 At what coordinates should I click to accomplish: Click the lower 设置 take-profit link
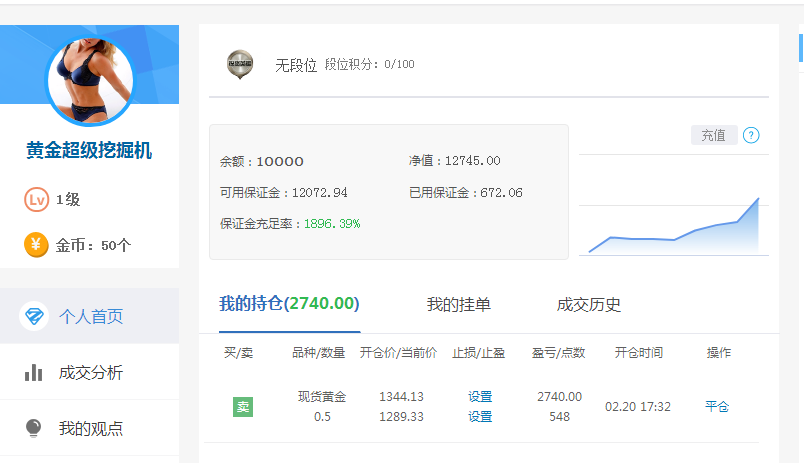pyautogui.click(x=480, y=416)
